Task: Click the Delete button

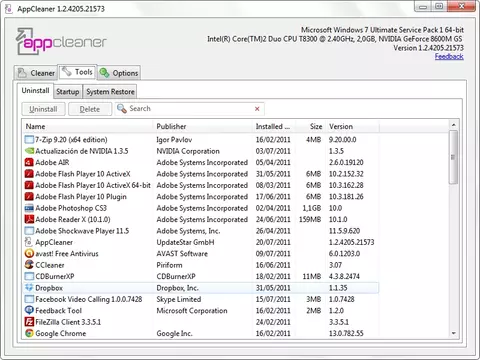Action: coord(90,109)
